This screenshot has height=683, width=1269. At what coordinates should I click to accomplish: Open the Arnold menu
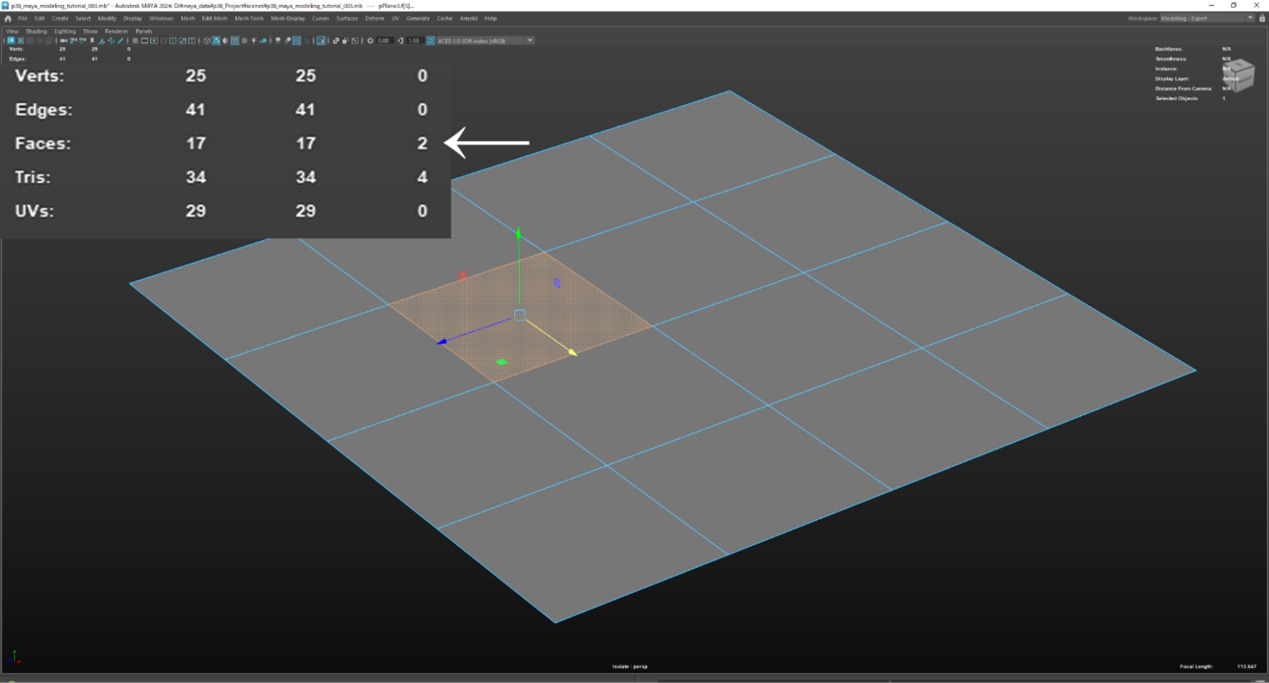click(x=468, y=18)
